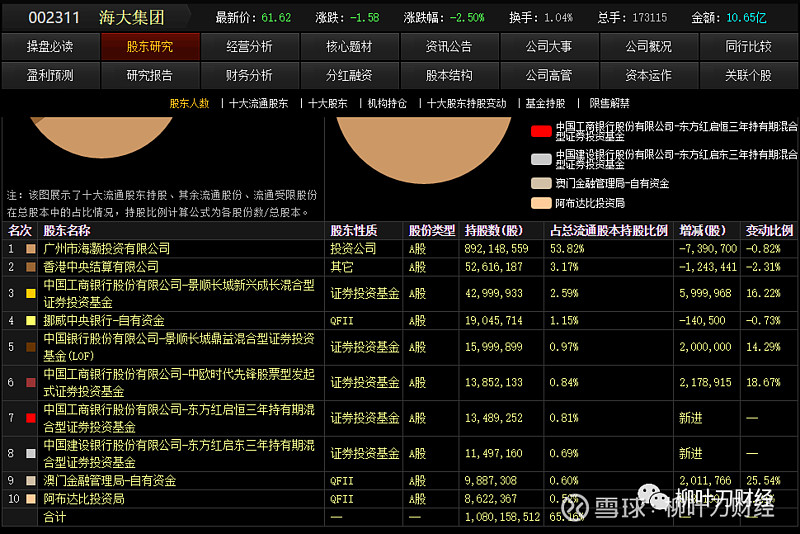Image resolution: width=800 pixels, height=534 pixels.
Task: Jump to 股东人数 section
Action: 189,104
